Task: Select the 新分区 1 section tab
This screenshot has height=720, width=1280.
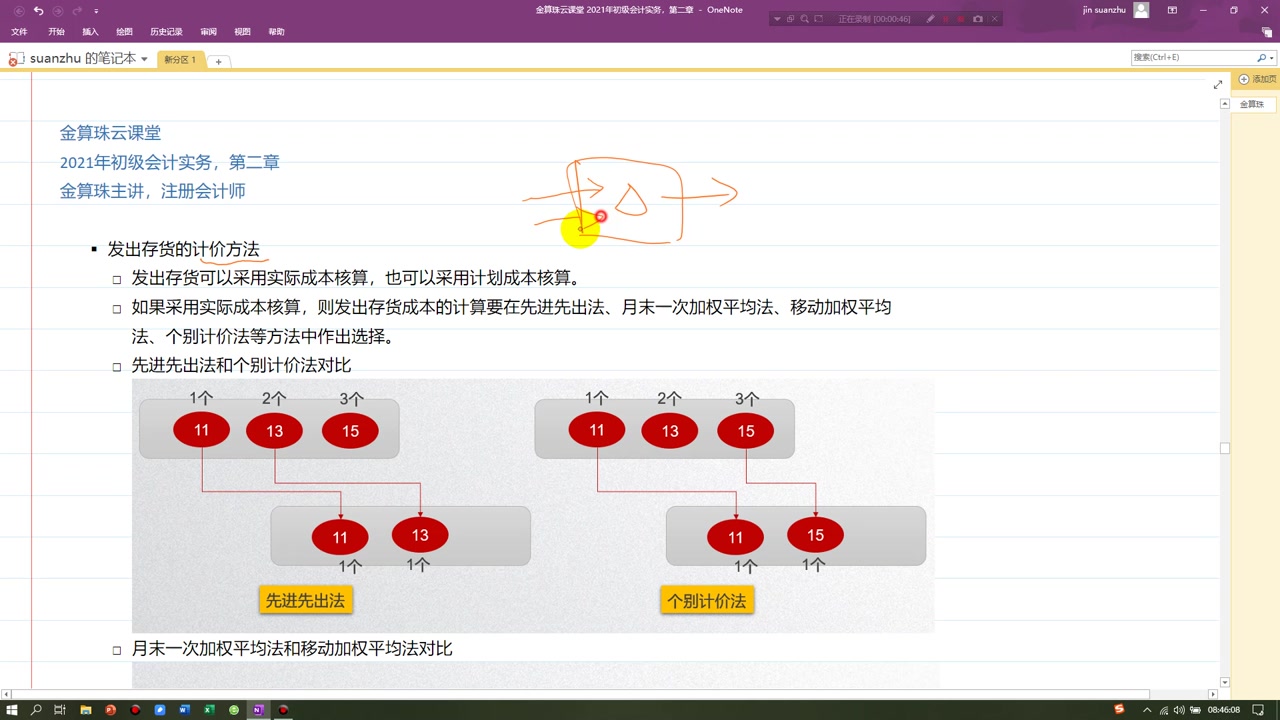Action: (x=180, y=60)
